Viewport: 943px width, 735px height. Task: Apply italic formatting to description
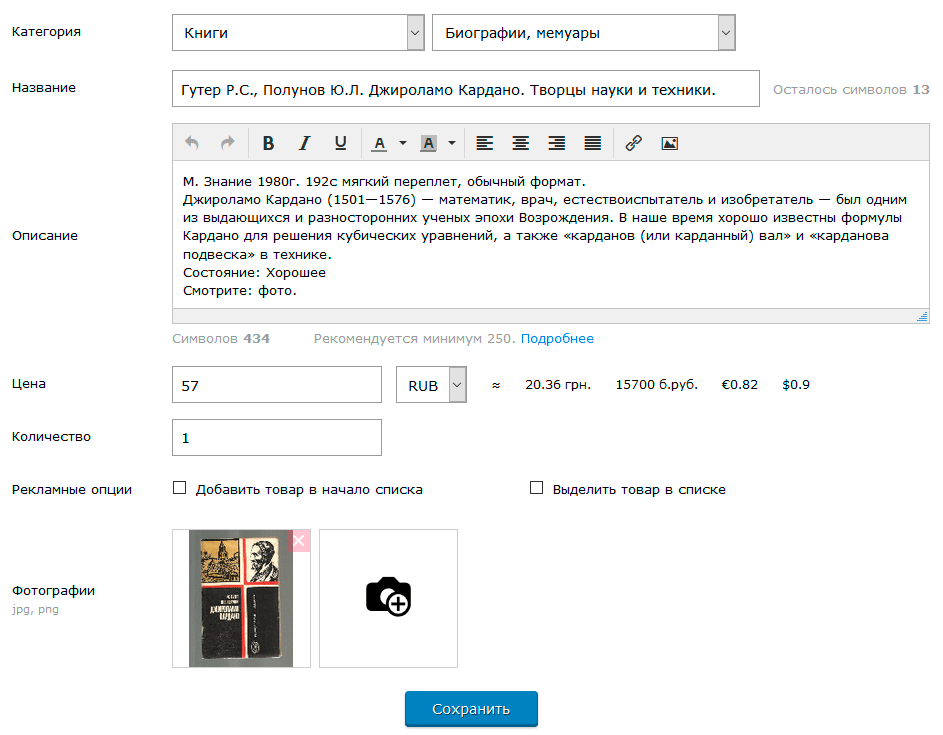click(x=305, y=143)
